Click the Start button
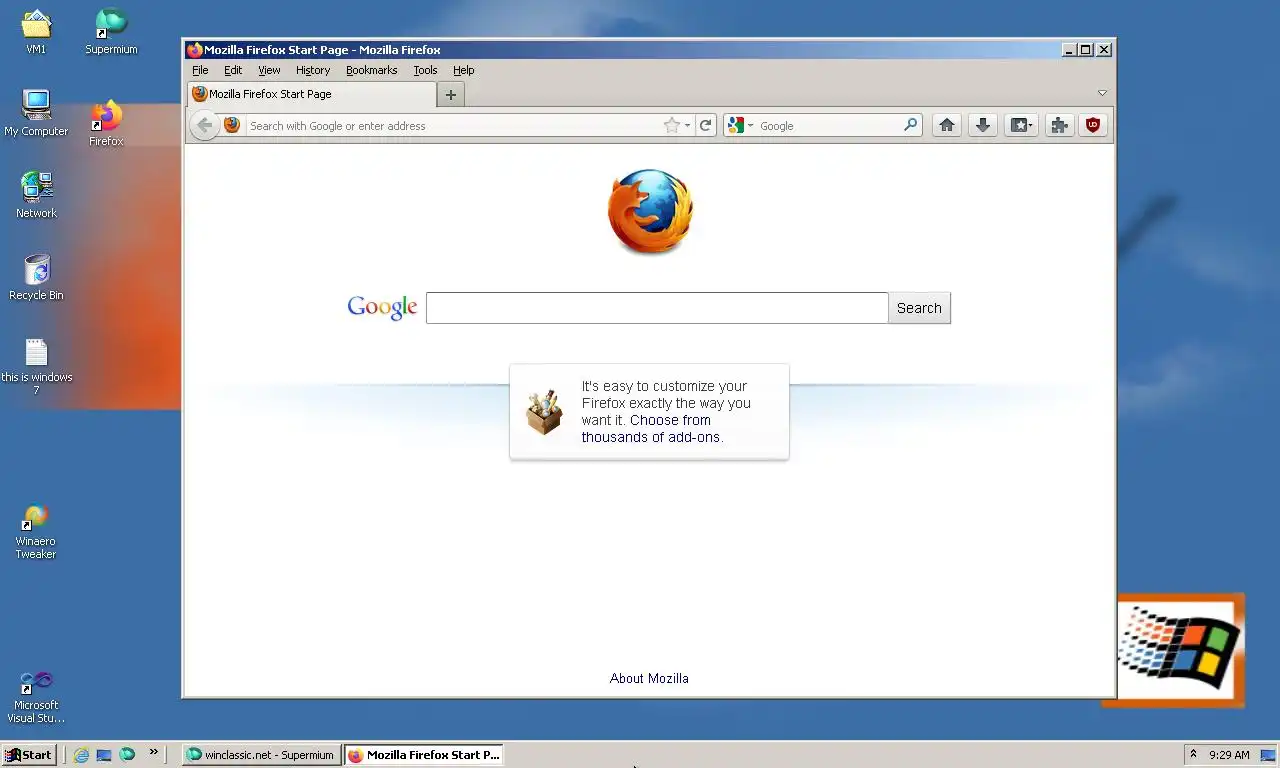1280x768 pixels. [28, 755]
